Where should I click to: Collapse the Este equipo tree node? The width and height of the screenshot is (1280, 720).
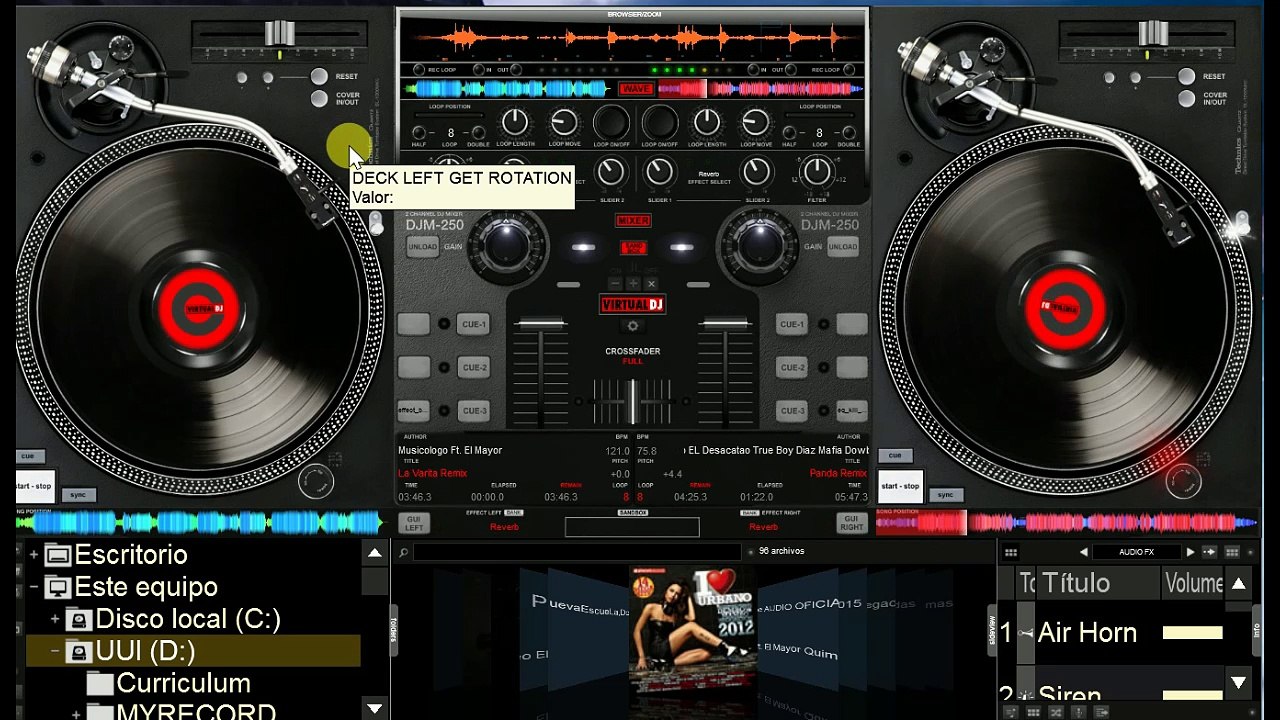(x=34, y=587)
